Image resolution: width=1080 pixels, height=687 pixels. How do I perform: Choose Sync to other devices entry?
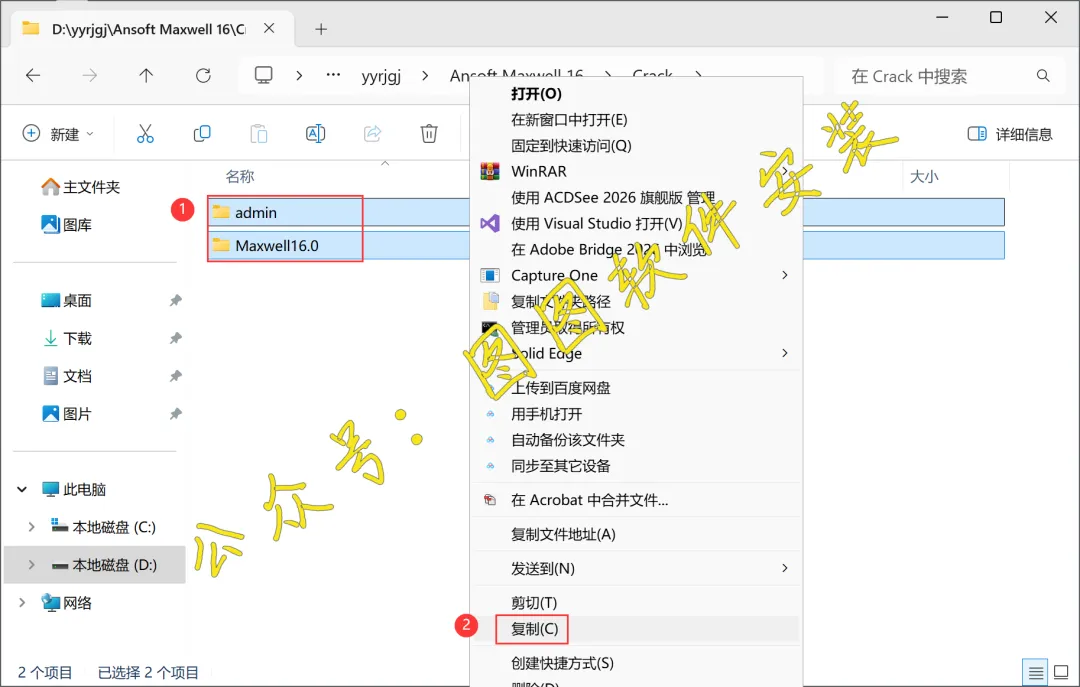(635, 466)
